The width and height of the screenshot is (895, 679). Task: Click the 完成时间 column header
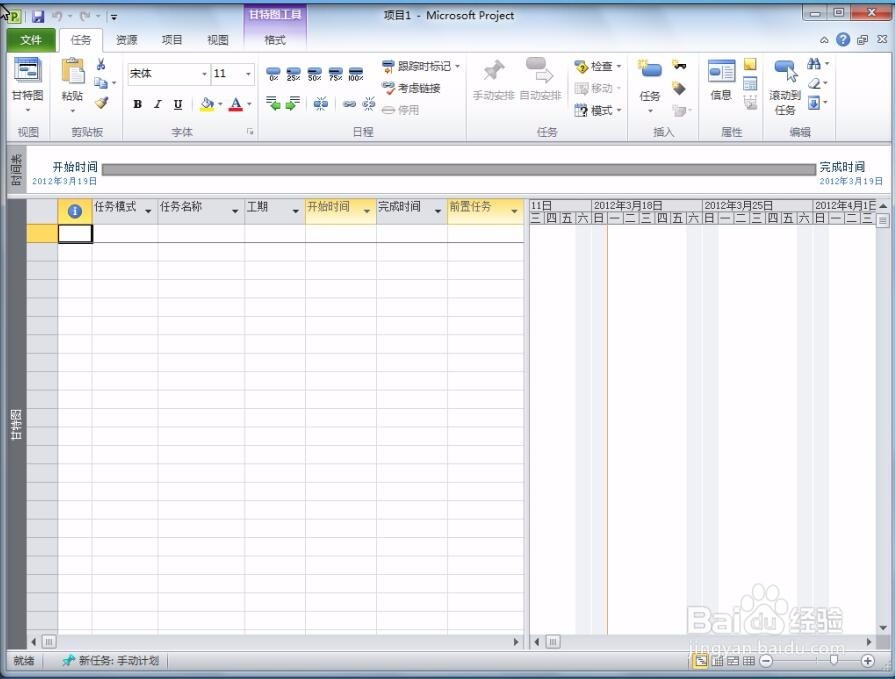(x=411, y=211)
